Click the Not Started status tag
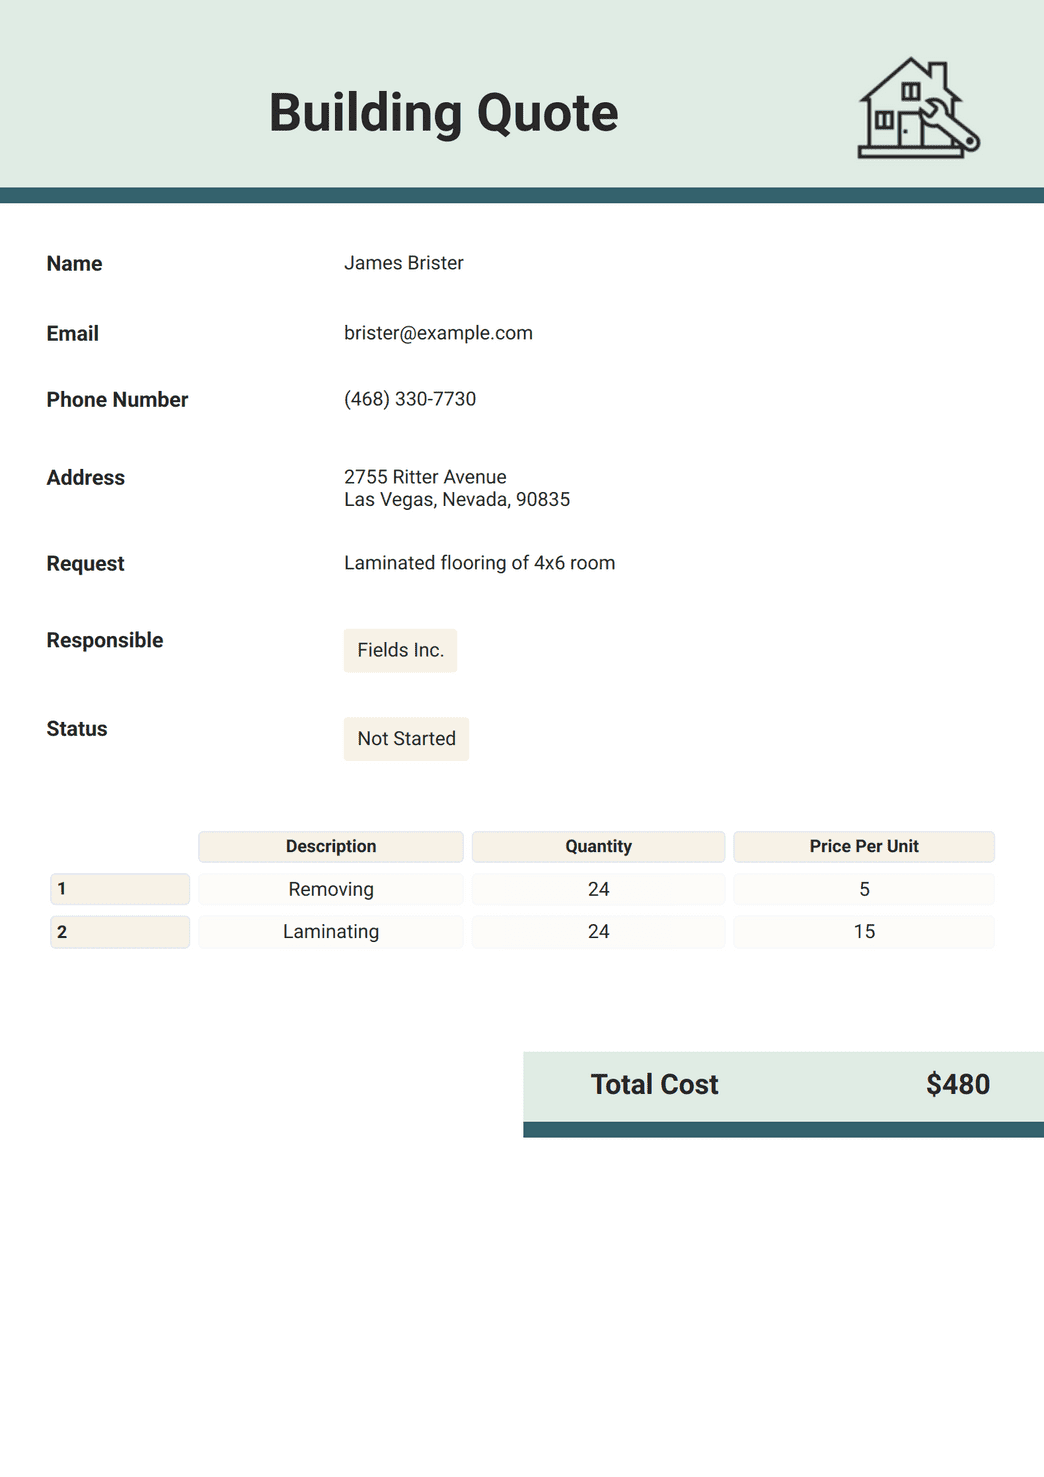The image size is (1044, 1477). pyautogui.click(x=406, y=739)
